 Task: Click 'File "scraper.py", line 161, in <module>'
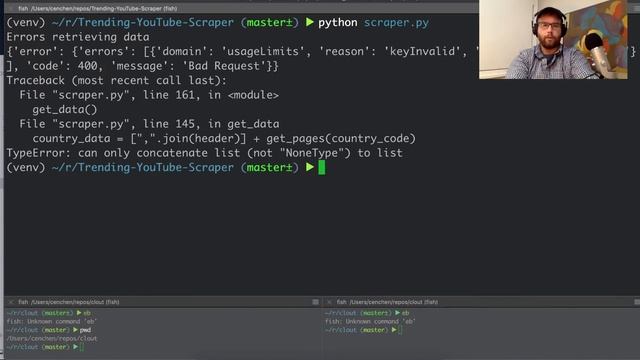click(149, 95)
